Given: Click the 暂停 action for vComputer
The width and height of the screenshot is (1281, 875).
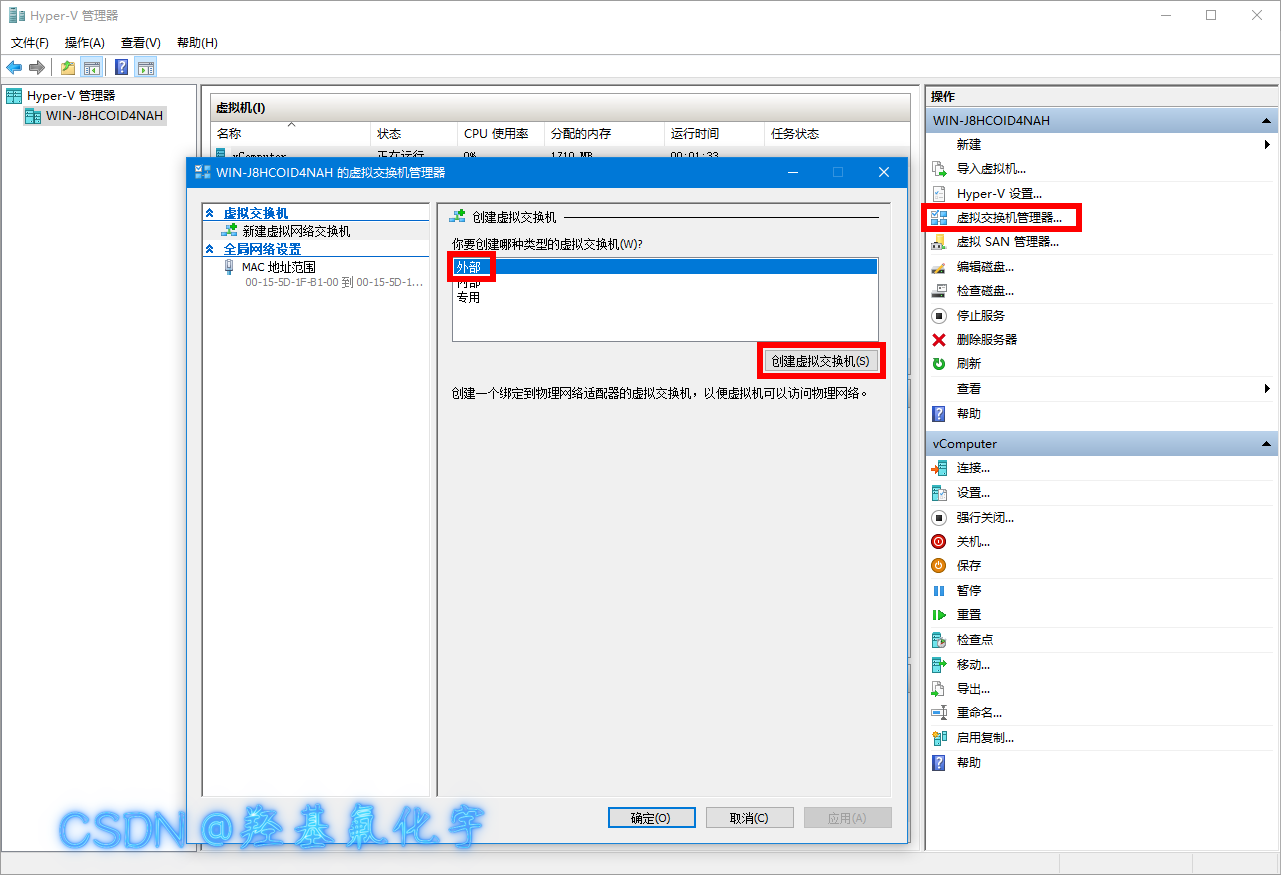Looking at the screenshot, I should point(968,590).
